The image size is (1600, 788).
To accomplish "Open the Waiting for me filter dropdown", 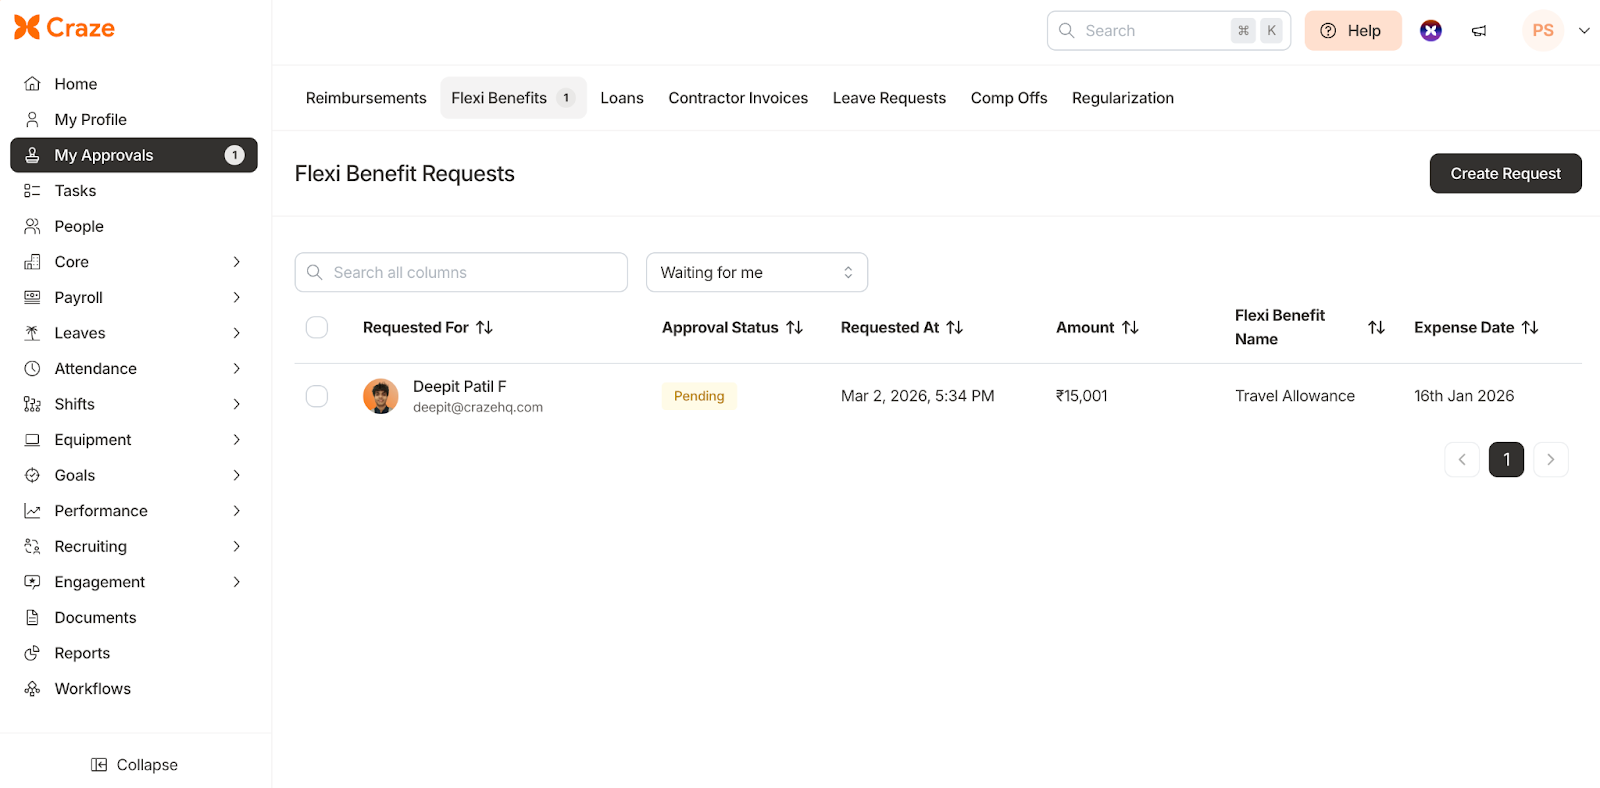I will [756, 273].
